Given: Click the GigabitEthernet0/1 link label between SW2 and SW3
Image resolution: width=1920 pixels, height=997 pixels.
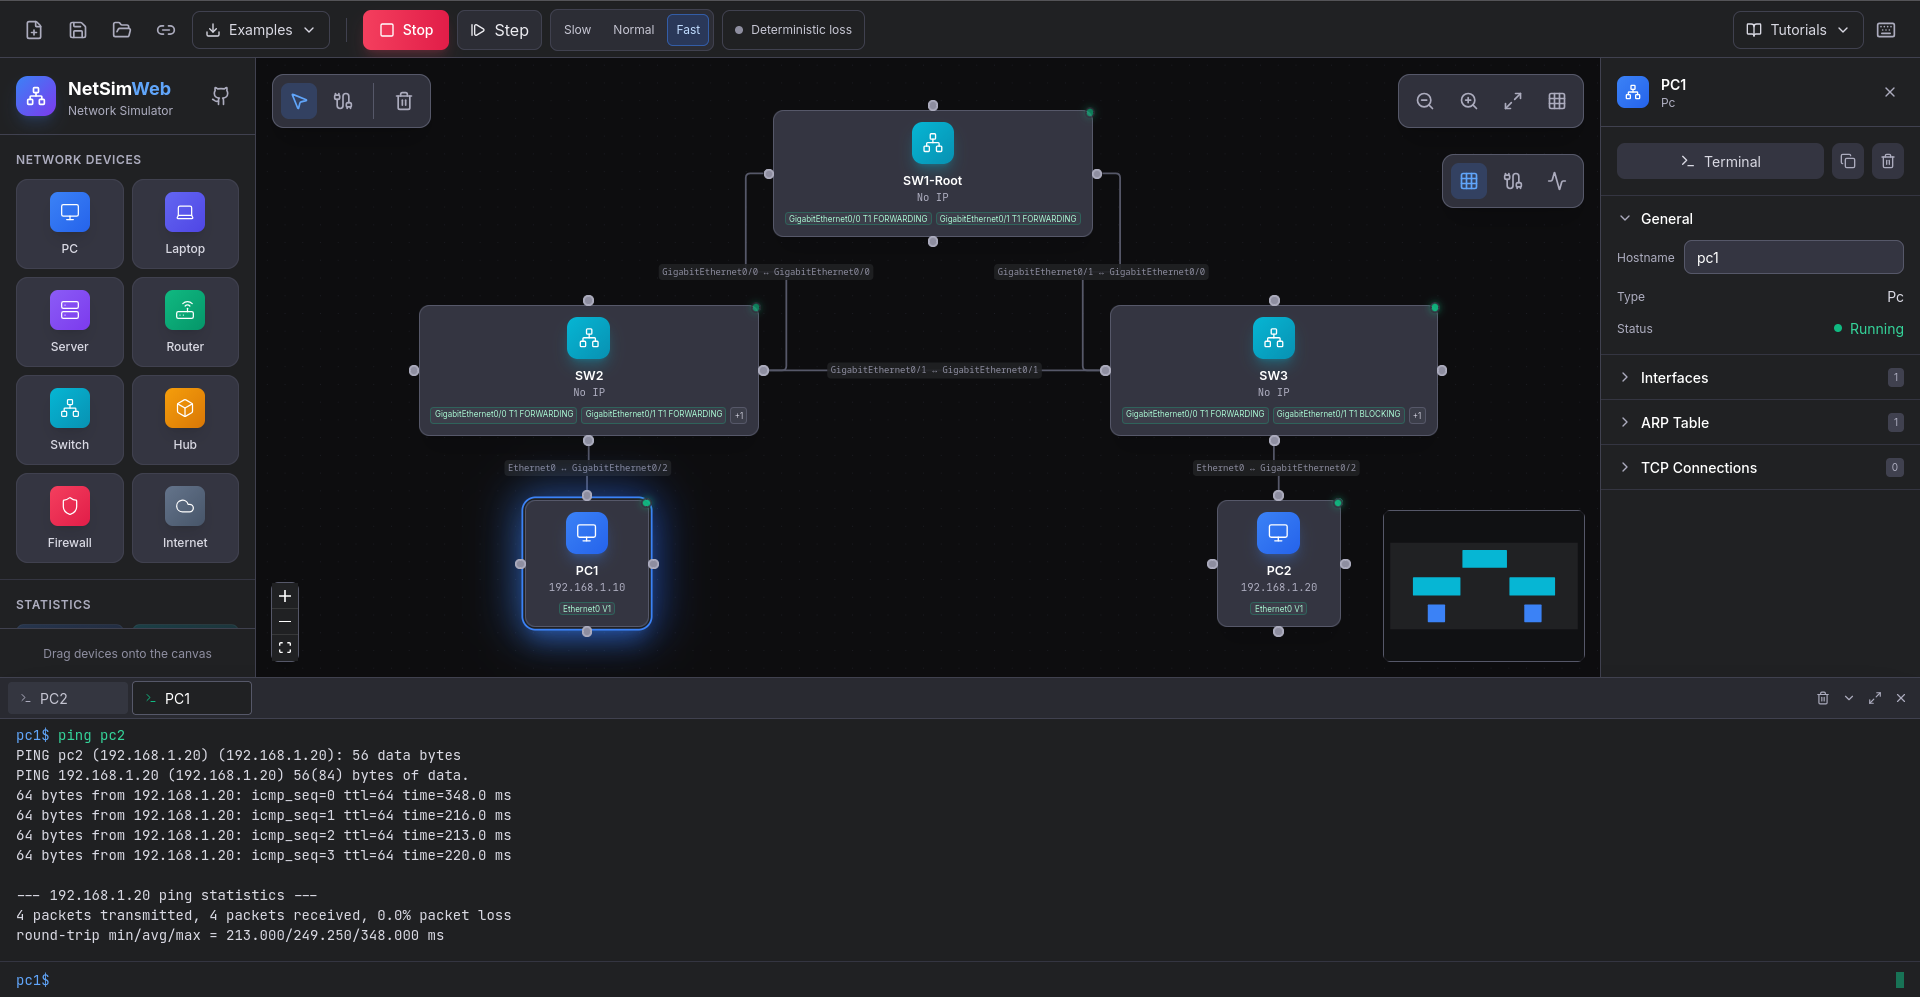Looking at the screenshot, I should tap(934, 370).
